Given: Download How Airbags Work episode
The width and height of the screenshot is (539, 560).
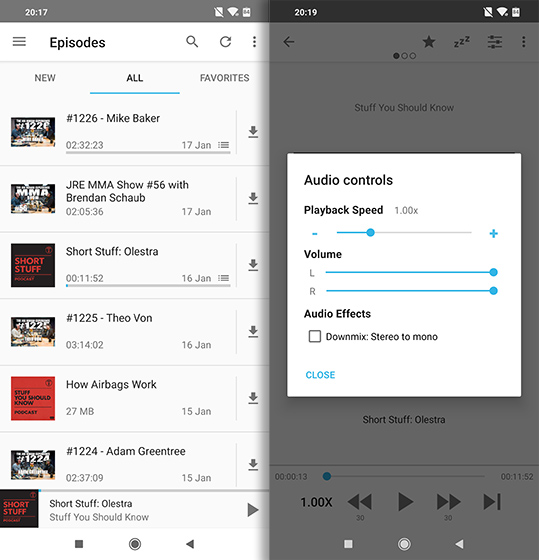Looking at the screenshot, I should tap(253, 398).
